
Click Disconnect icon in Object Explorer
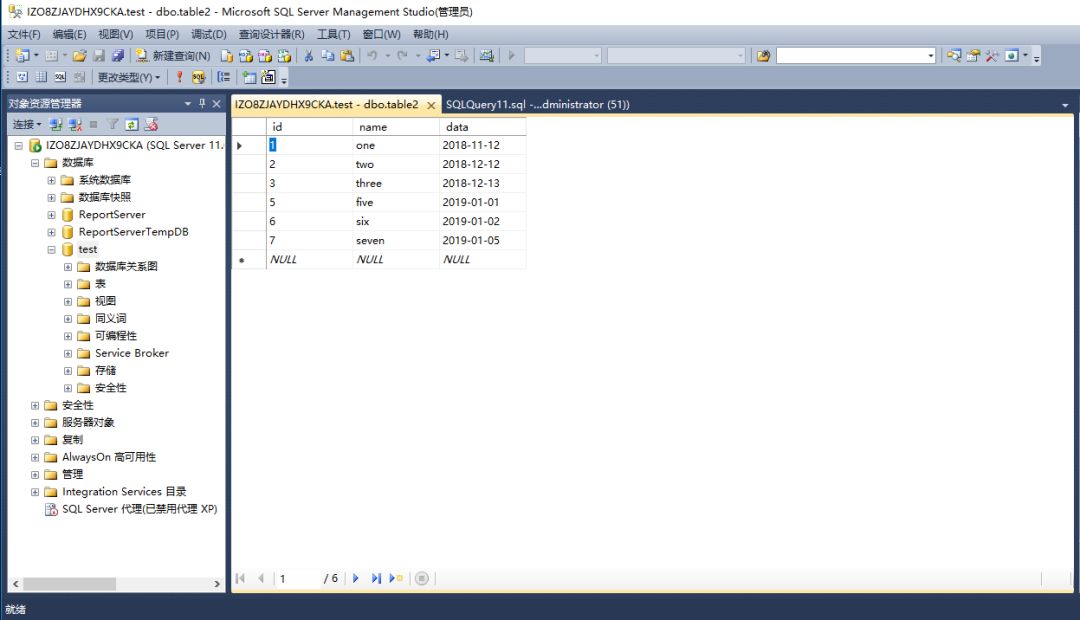pos(75,125)
